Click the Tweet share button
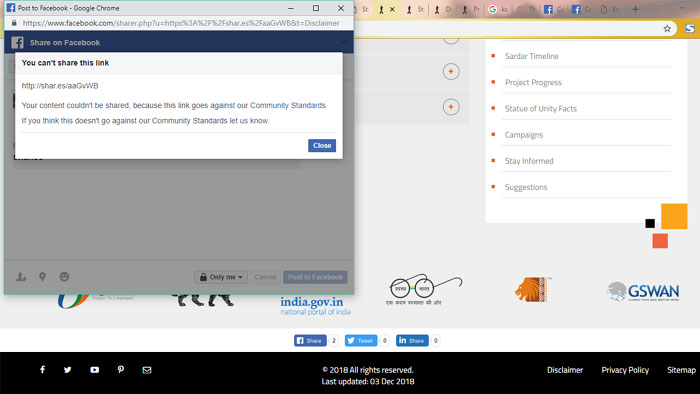The image size is (700, 394). pos(361,340)
